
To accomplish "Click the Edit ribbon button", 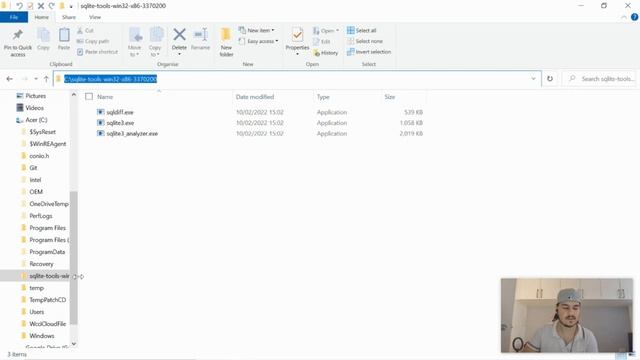I will (322, 41).
